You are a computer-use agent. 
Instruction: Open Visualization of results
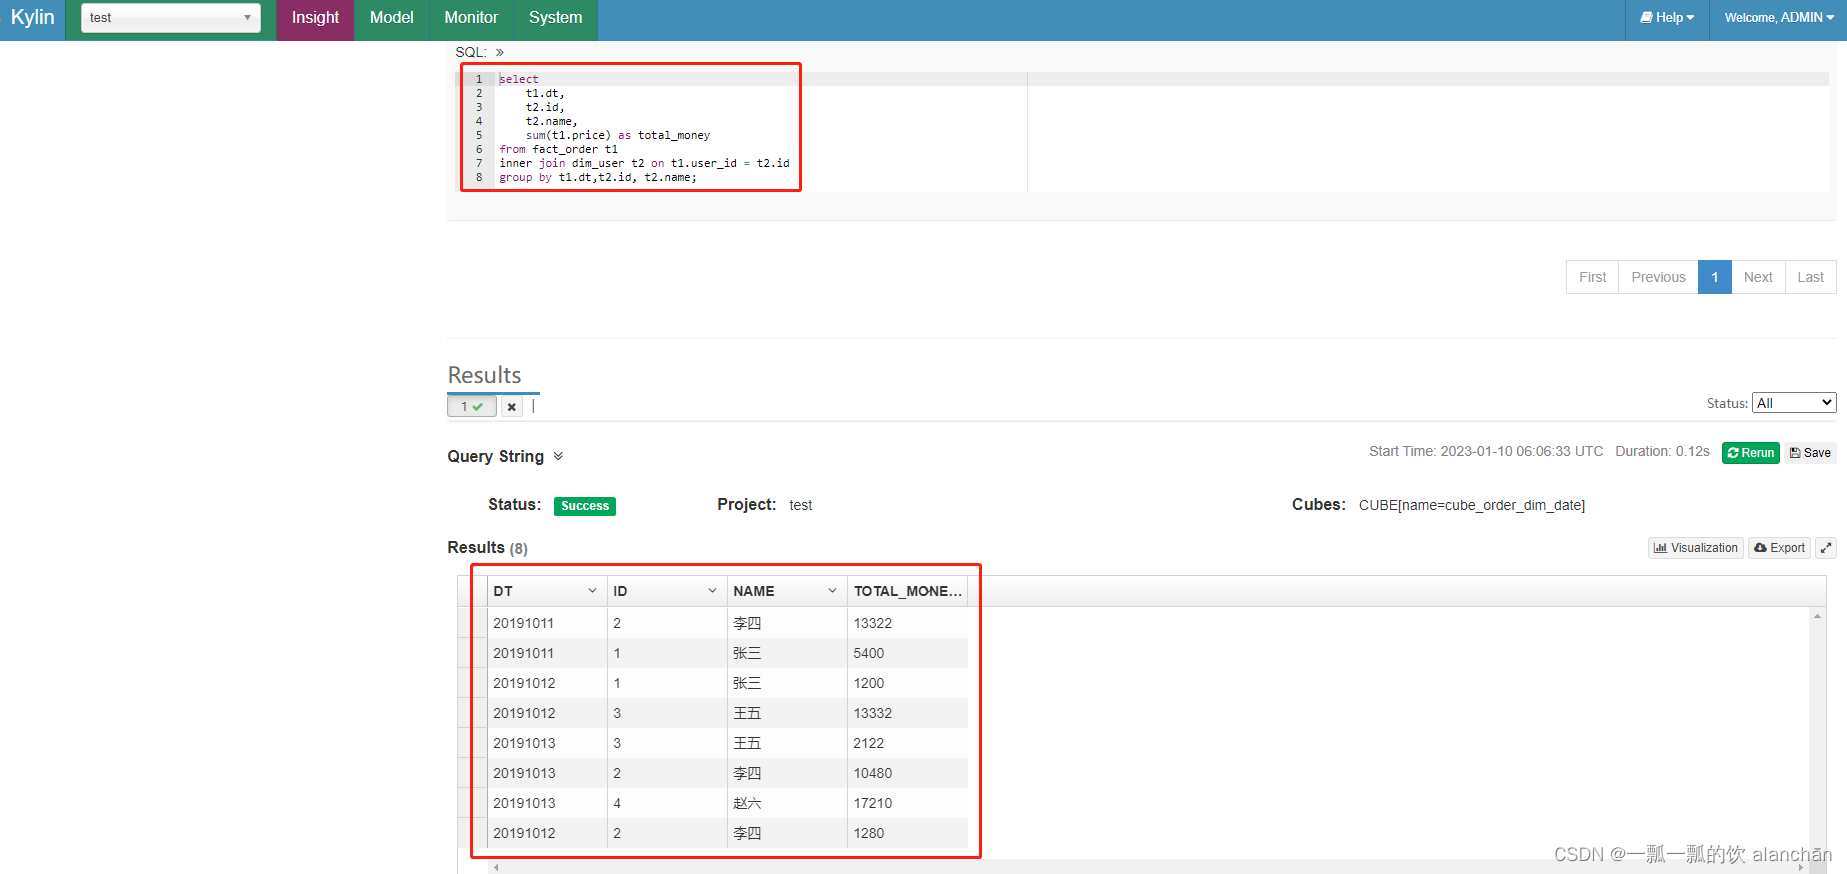pos(1695,548)
